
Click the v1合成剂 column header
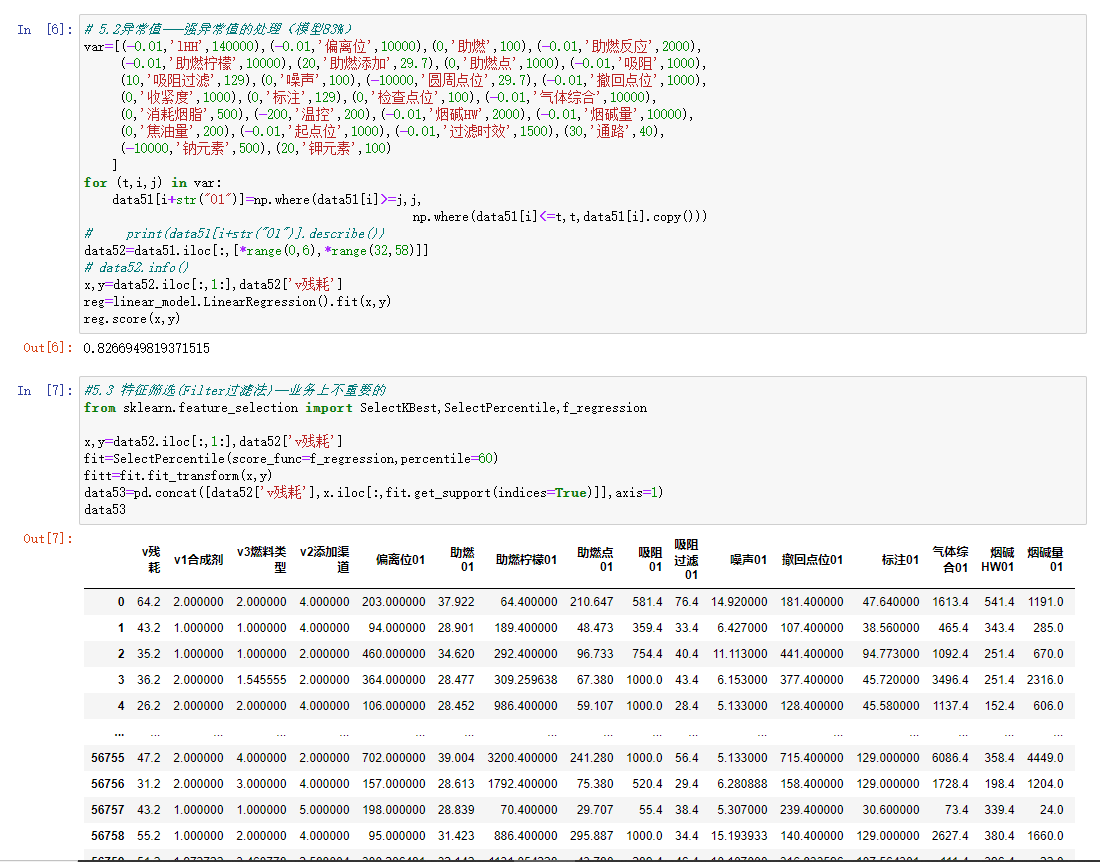(x=198, y=560)
